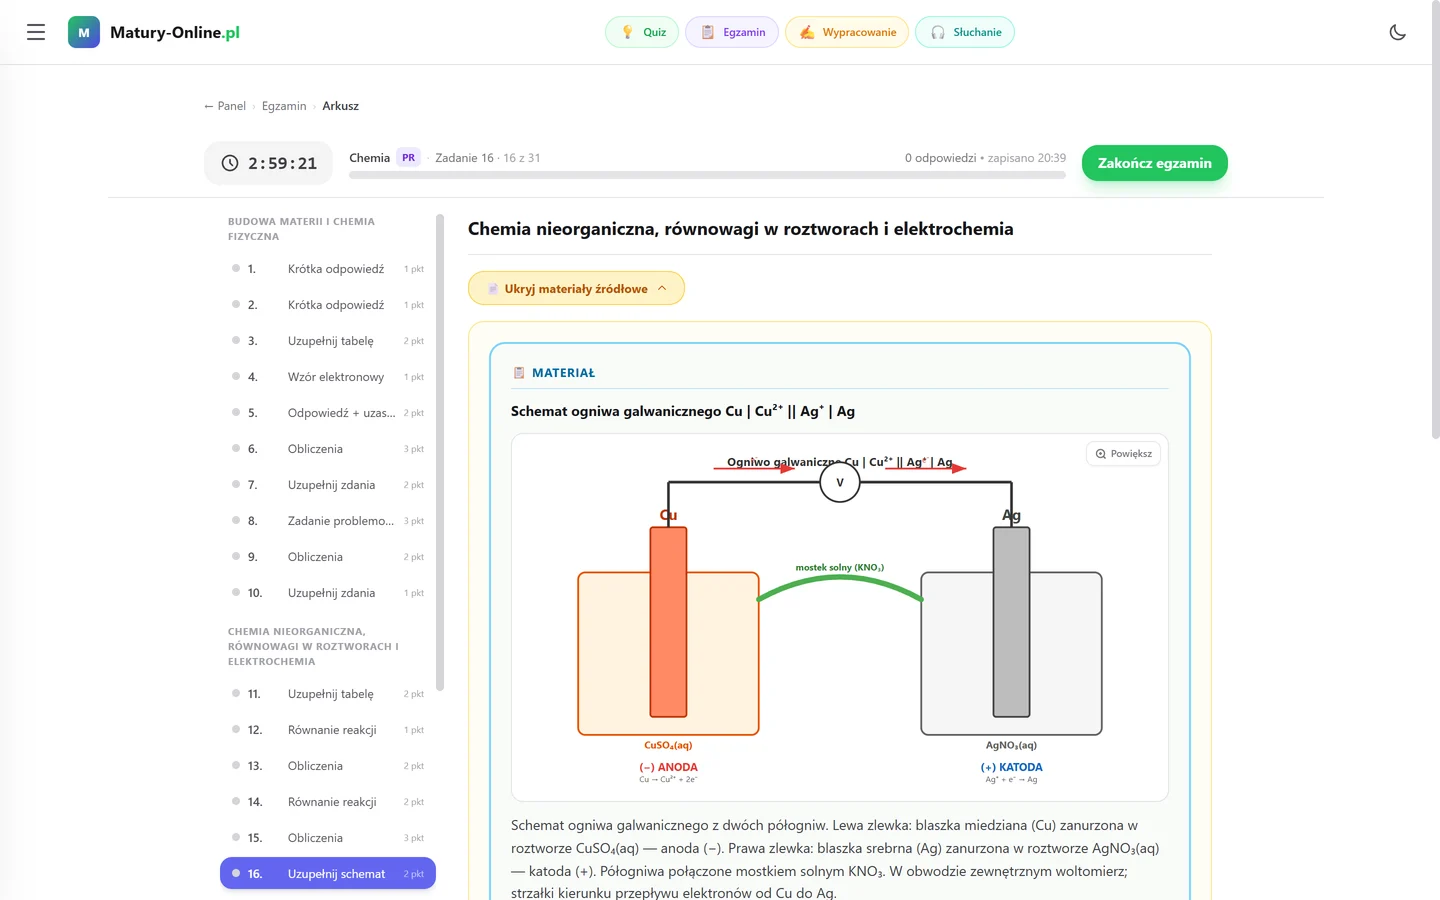Click the exam timer clock icon
Viewport: 1440px width, 900px height.
point(230,163)
